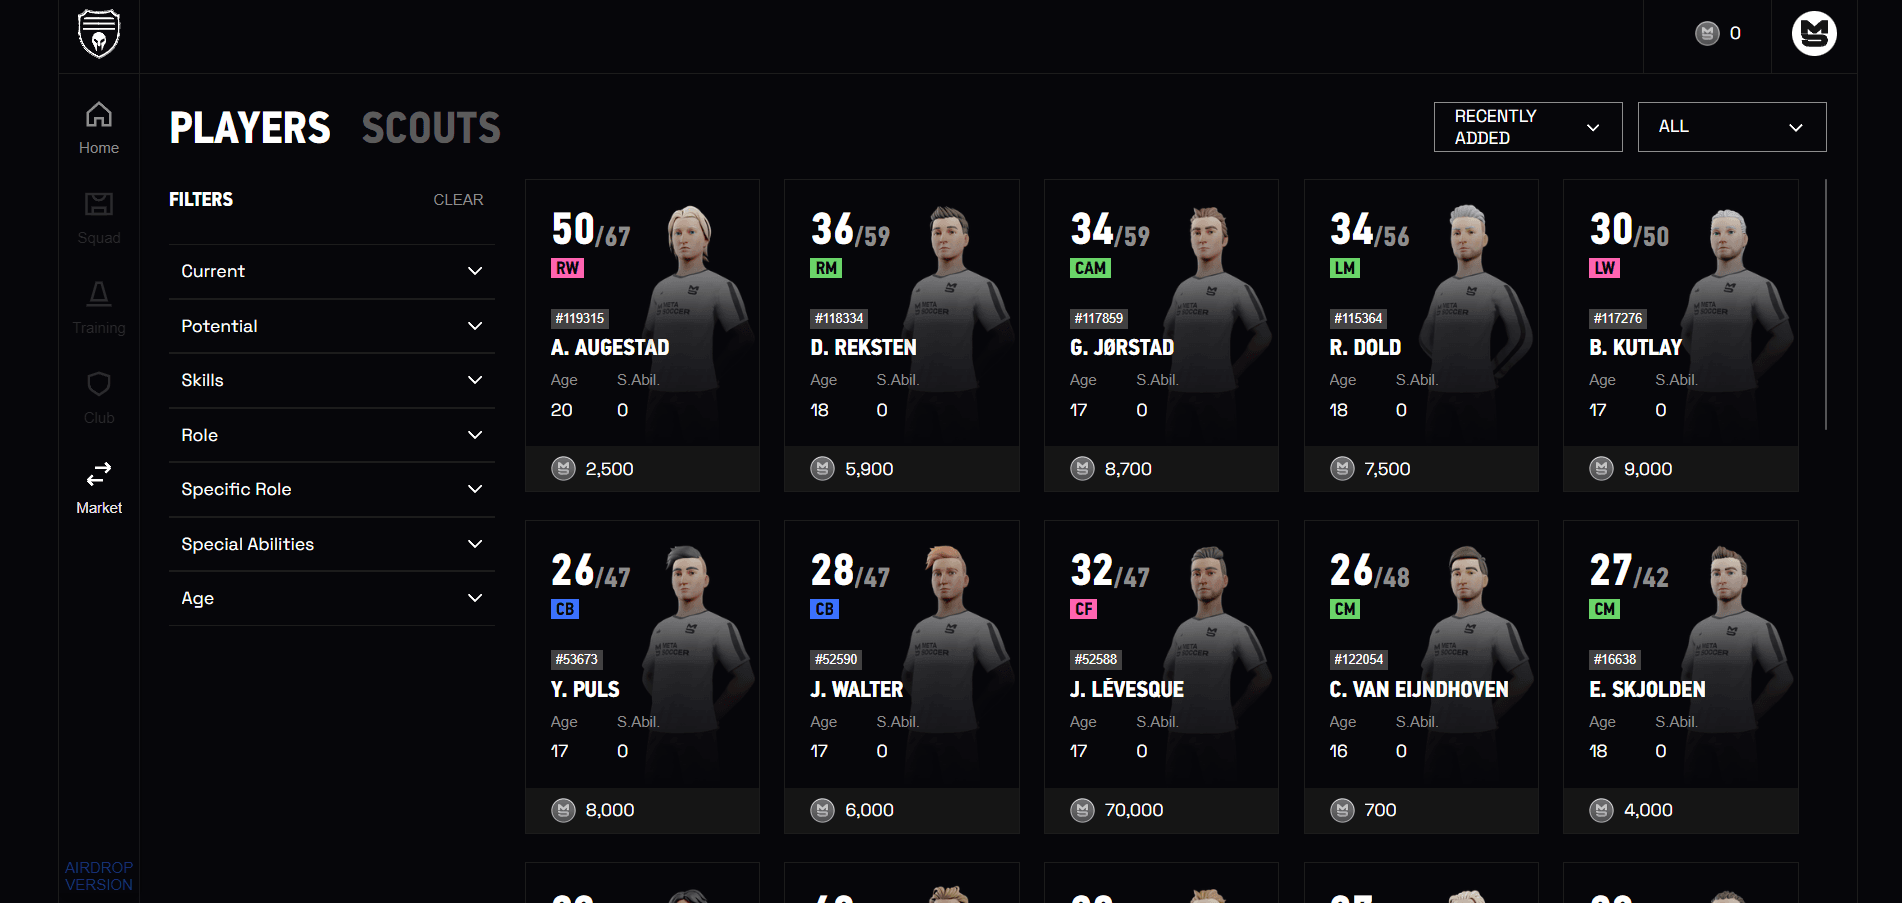Open the Club section
Screen dimensions: 1902x903
coord(99,398)
